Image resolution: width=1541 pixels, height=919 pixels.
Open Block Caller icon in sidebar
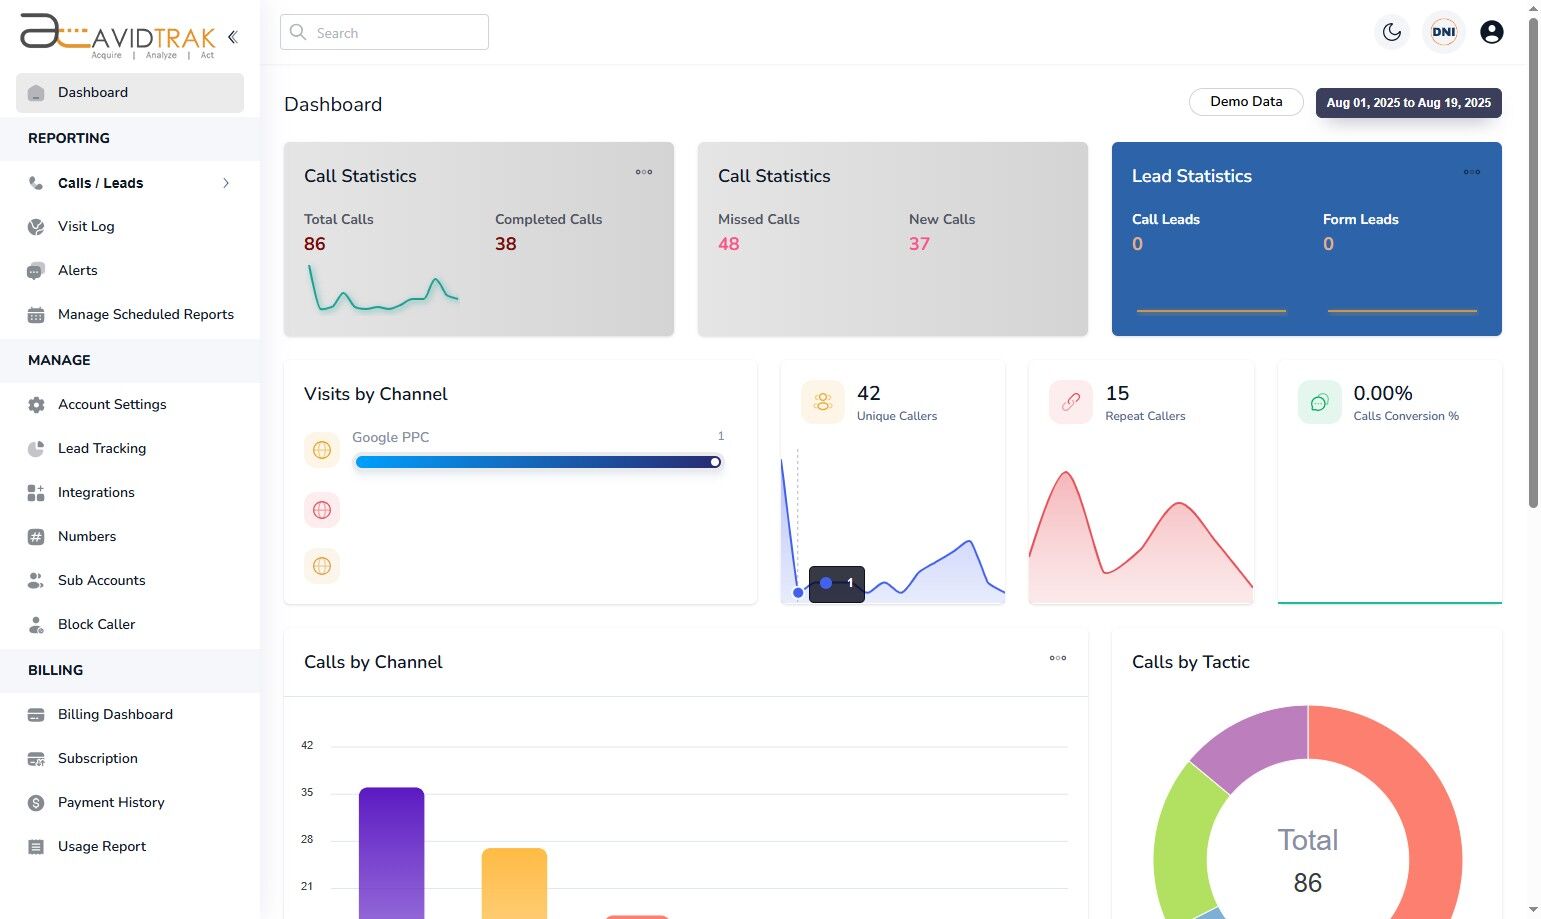36,625
